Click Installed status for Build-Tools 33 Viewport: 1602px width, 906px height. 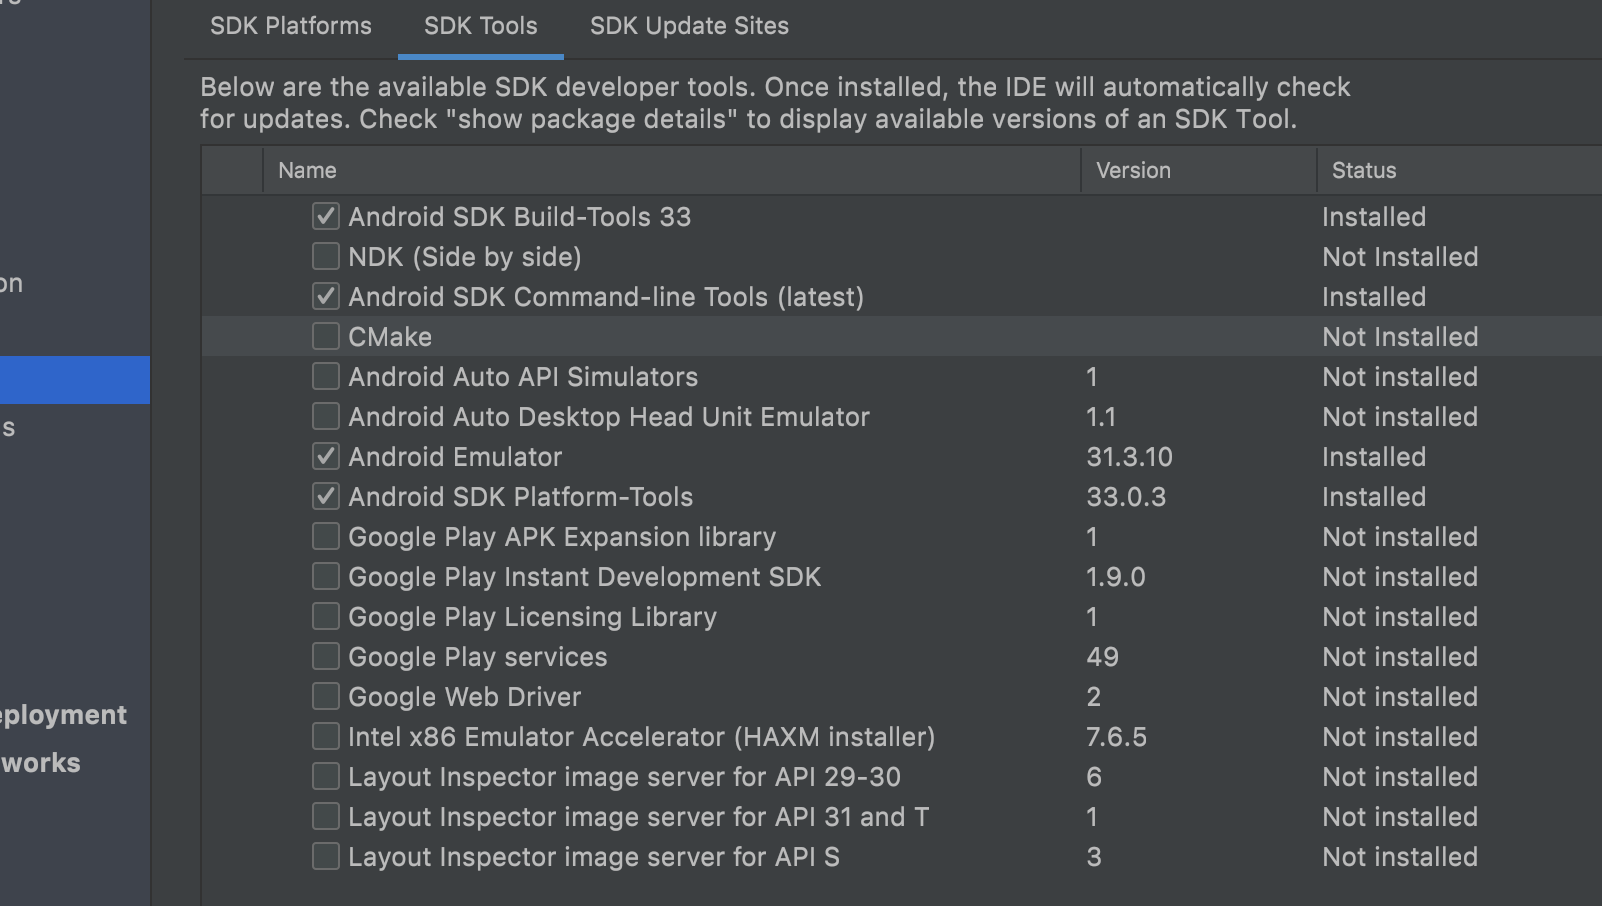click(x=1374, y=217)
